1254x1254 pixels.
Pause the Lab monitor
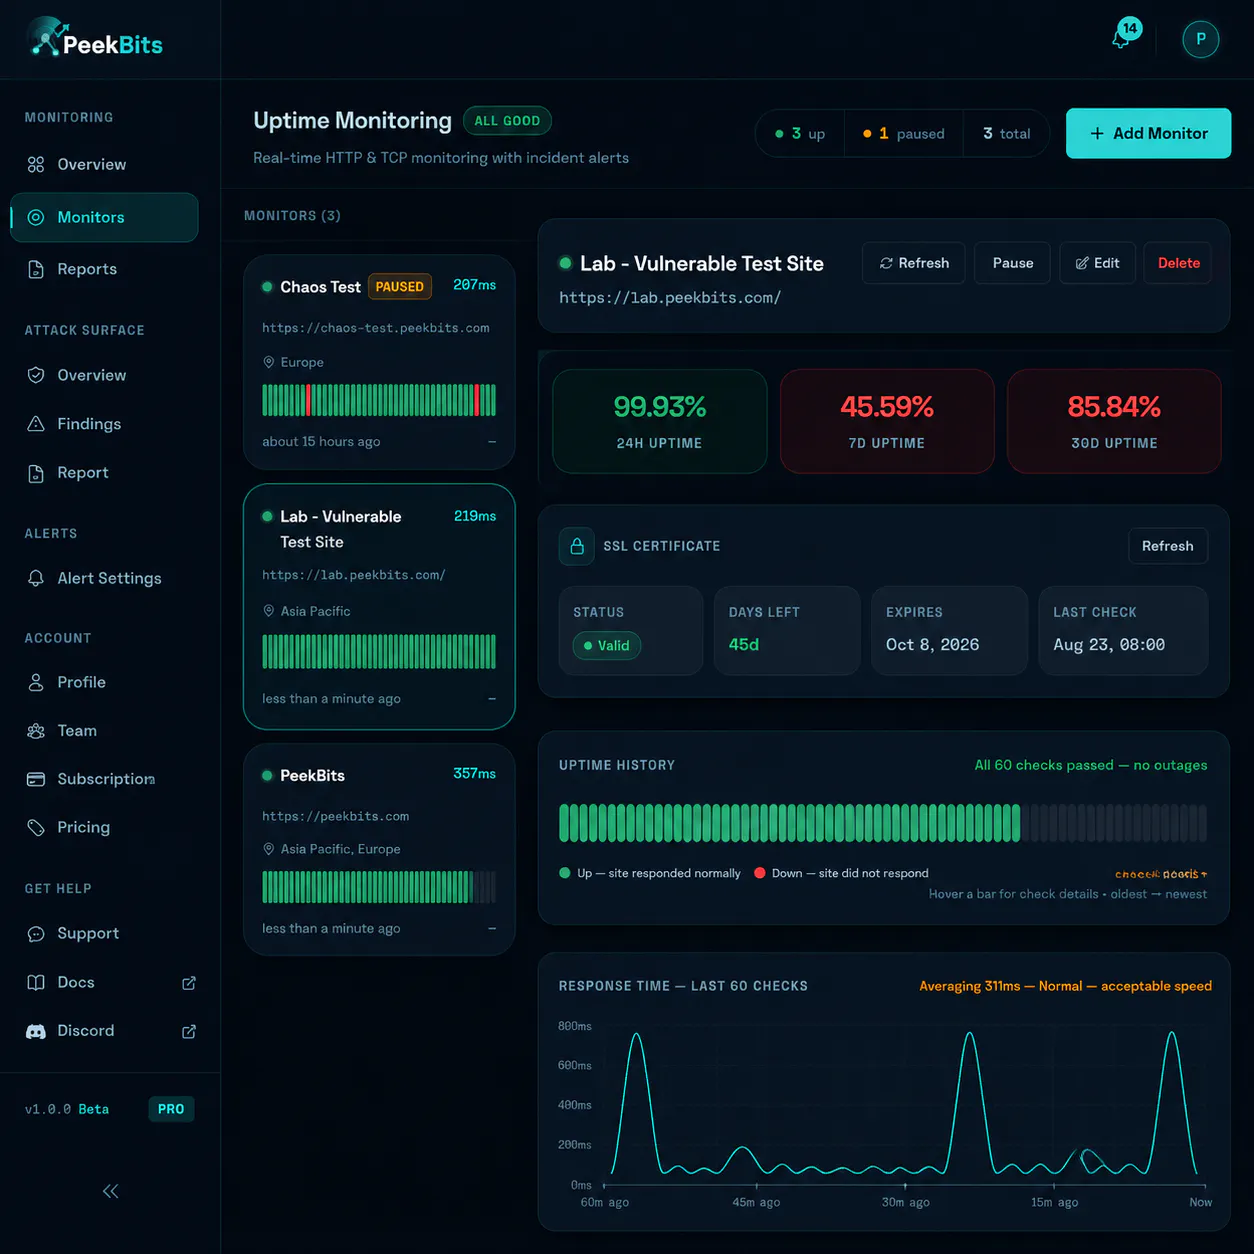tap(1012, 263)
